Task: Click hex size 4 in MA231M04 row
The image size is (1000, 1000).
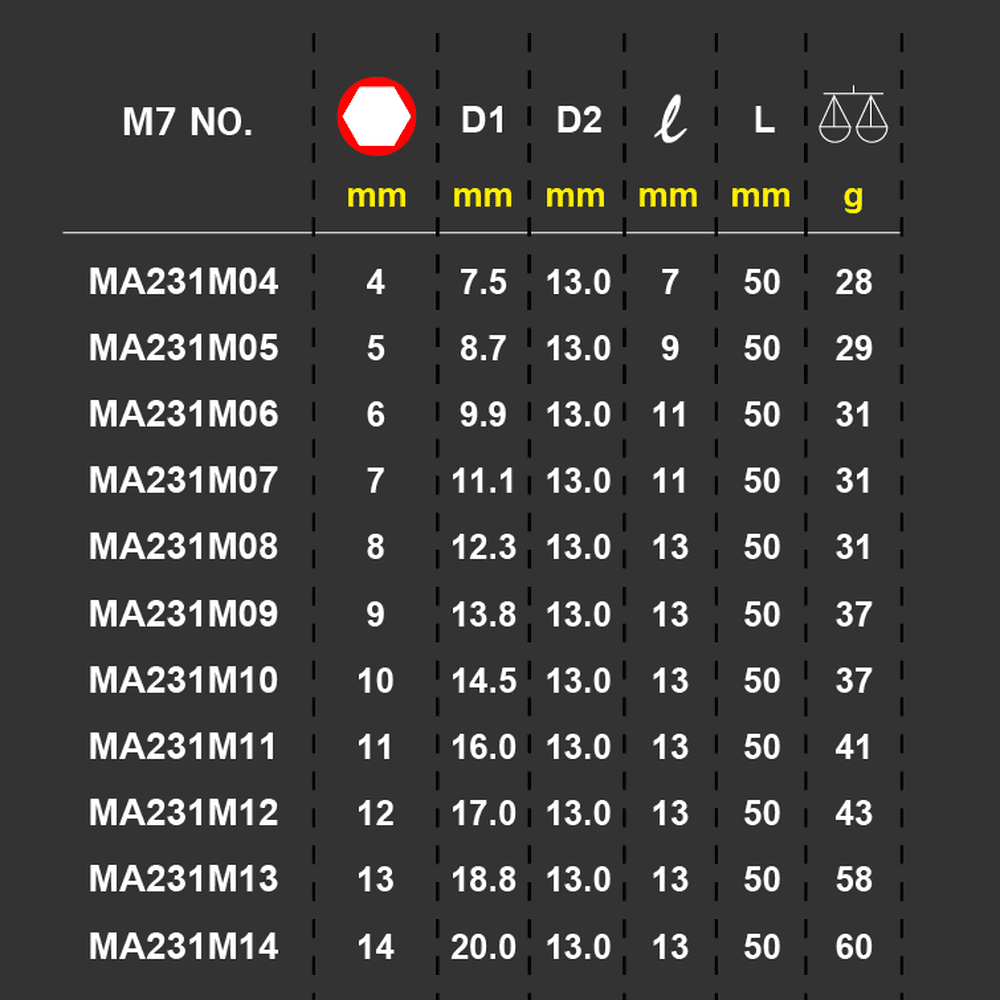Action: 376,282
